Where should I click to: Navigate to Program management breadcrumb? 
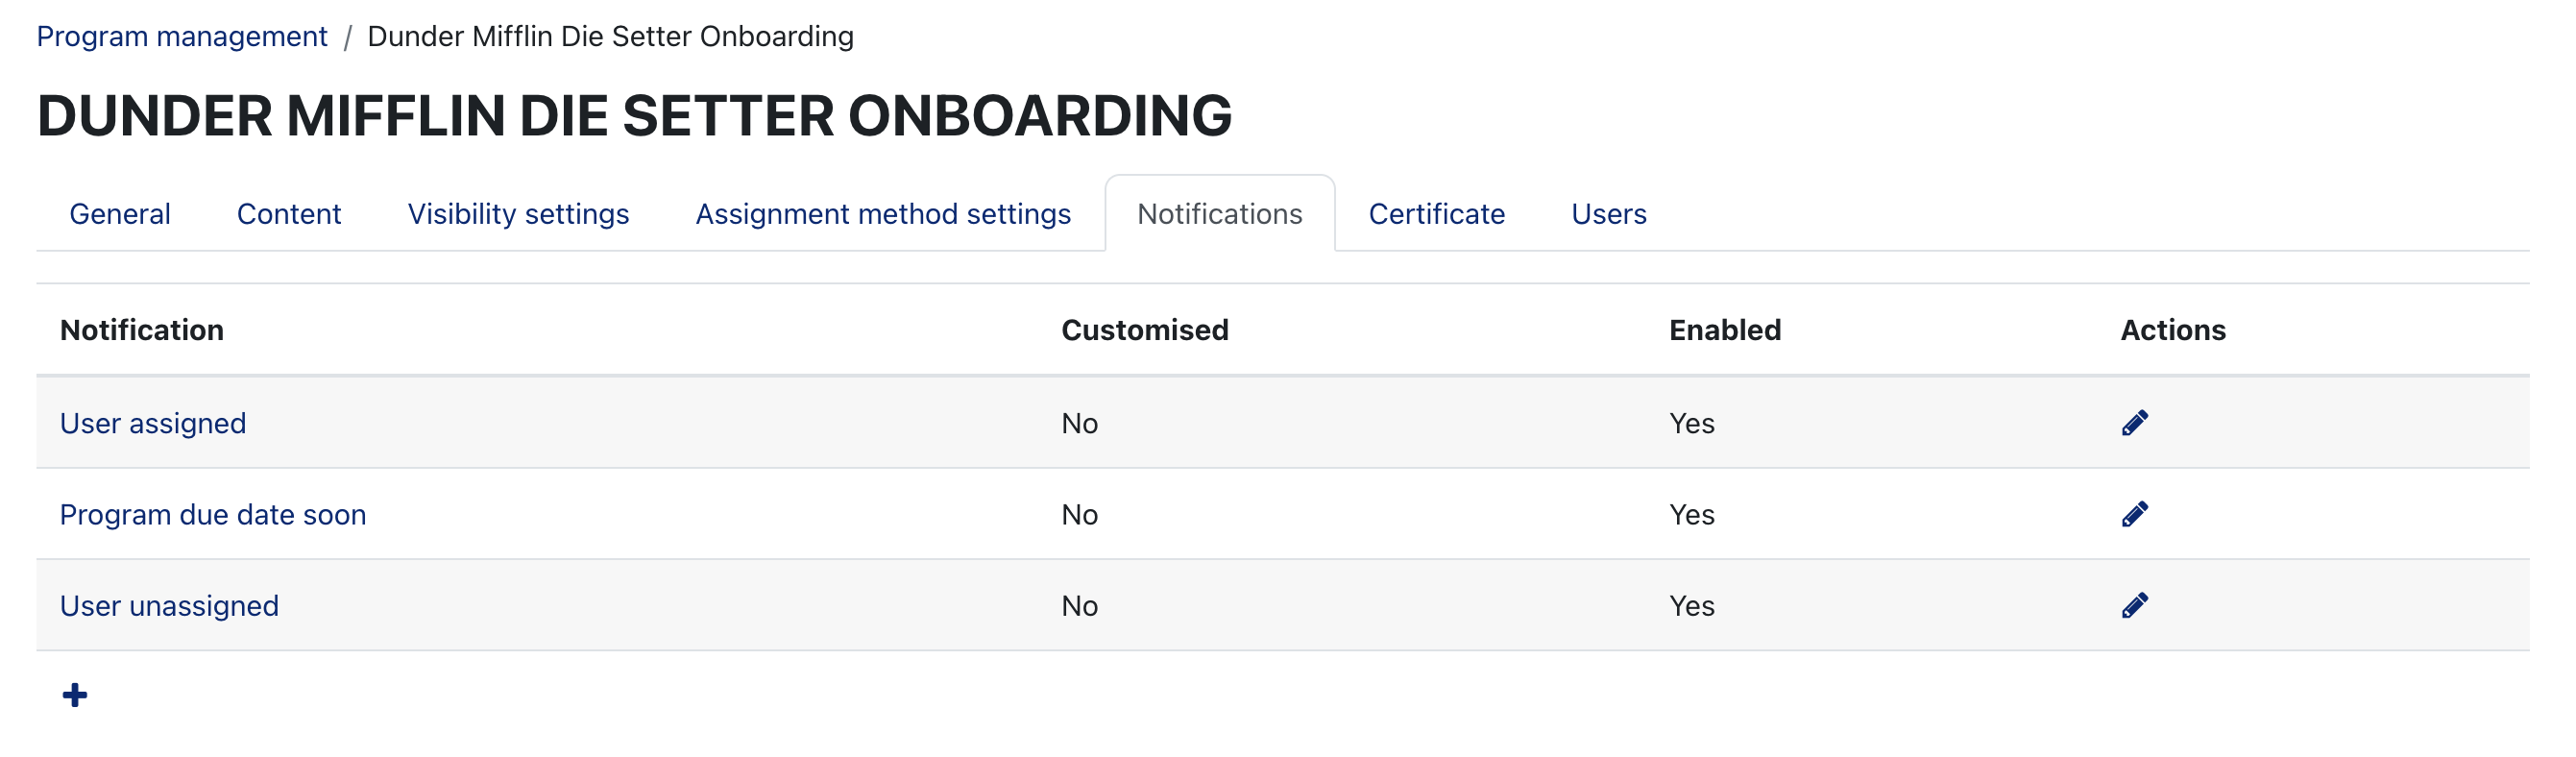coord(182,37)
